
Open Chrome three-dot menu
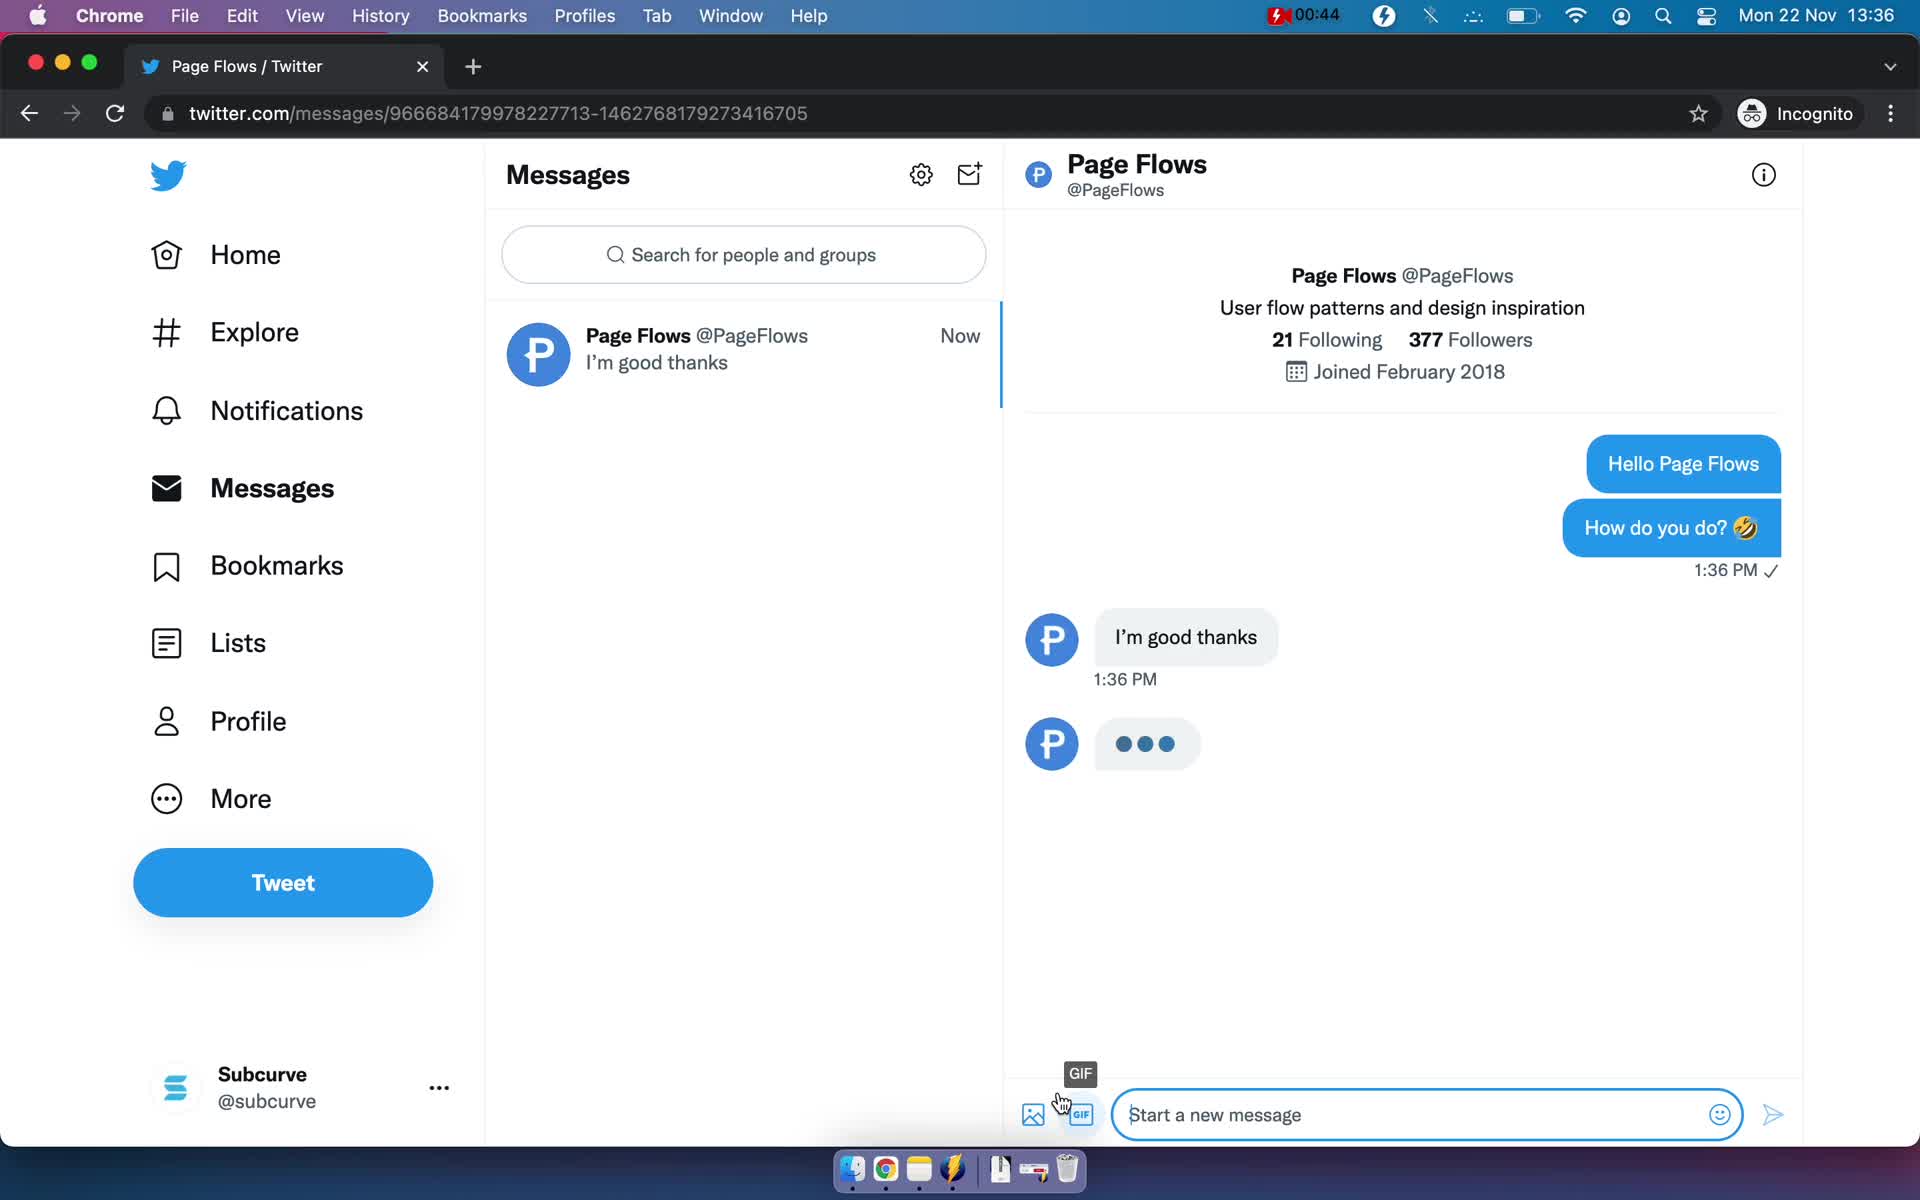click(x=1890, y=113)
